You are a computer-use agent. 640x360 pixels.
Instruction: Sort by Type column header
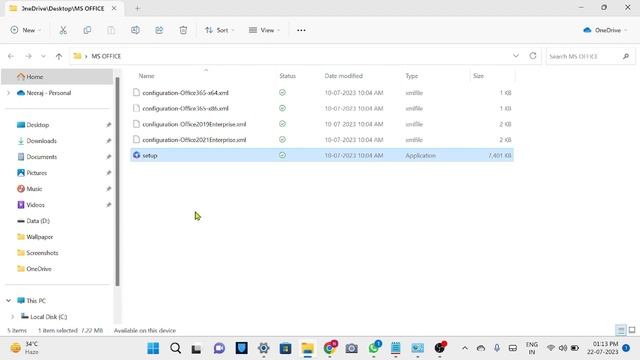[x=412, y=76]
